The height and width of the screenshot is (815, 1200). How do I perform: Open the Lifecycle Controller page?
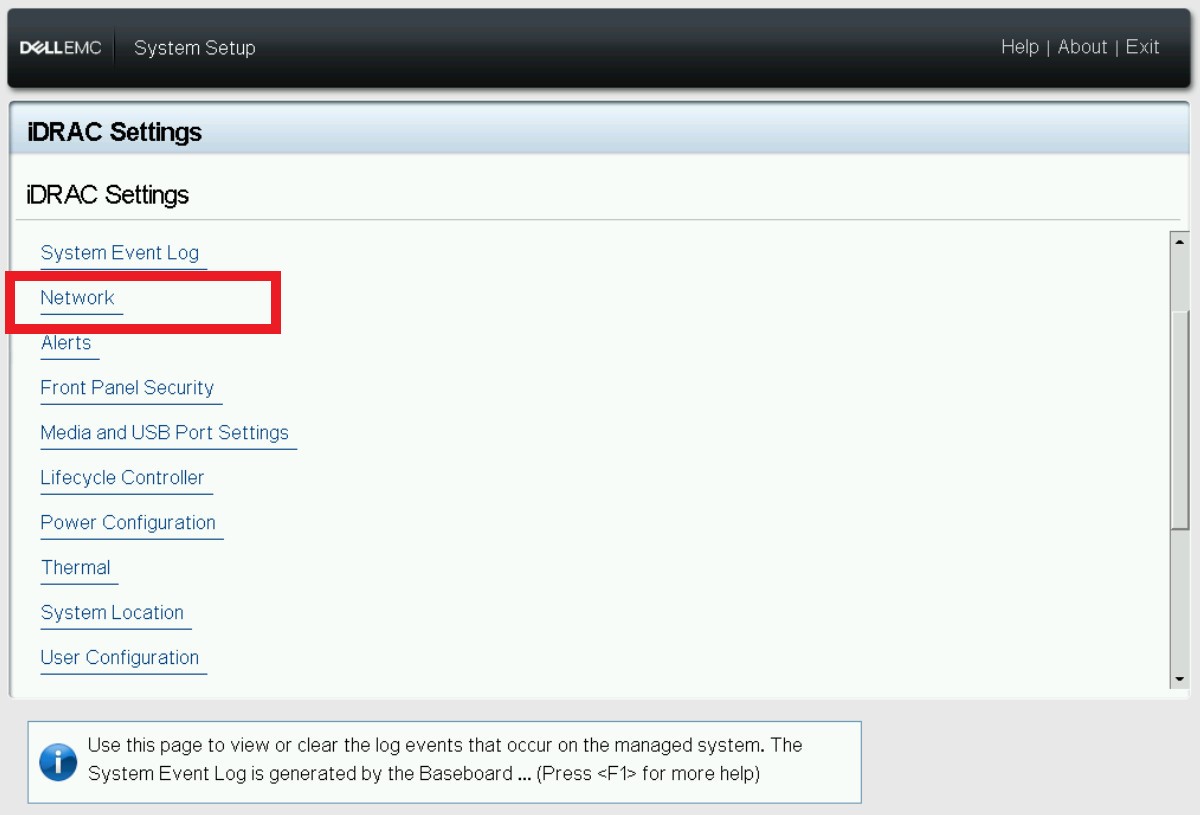124,477
